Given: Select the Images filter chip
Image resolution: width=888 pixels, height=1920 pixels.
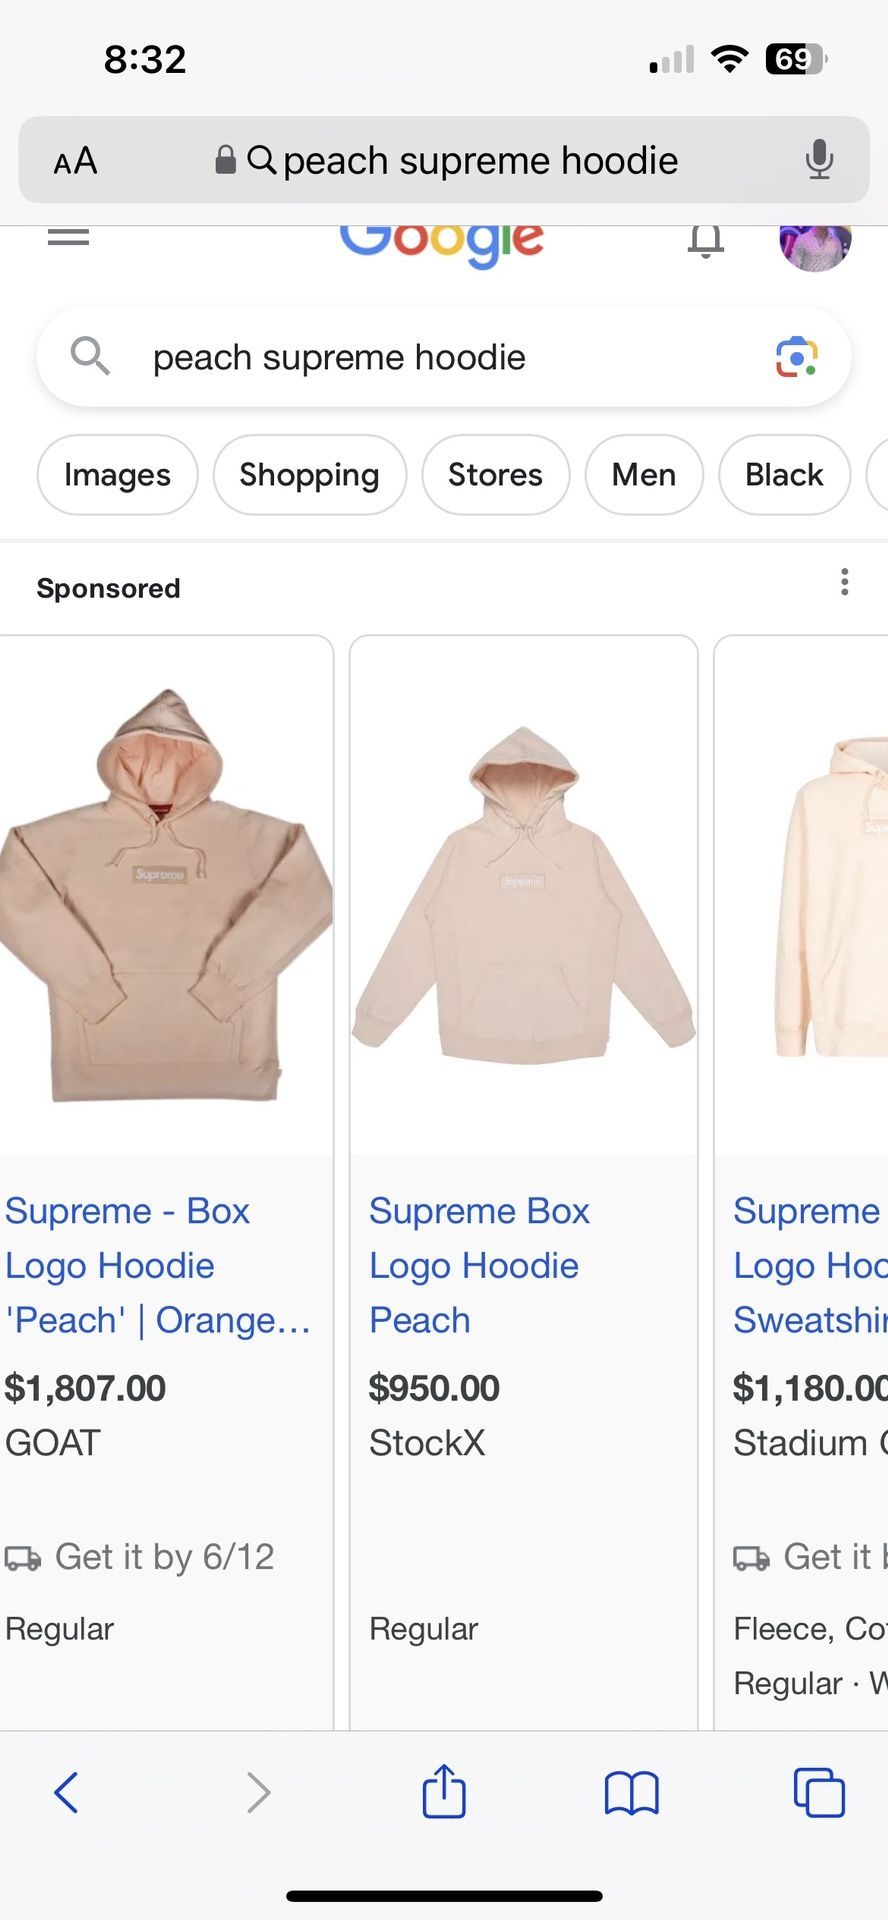Looking at the screenshot, I should point(118,475).
